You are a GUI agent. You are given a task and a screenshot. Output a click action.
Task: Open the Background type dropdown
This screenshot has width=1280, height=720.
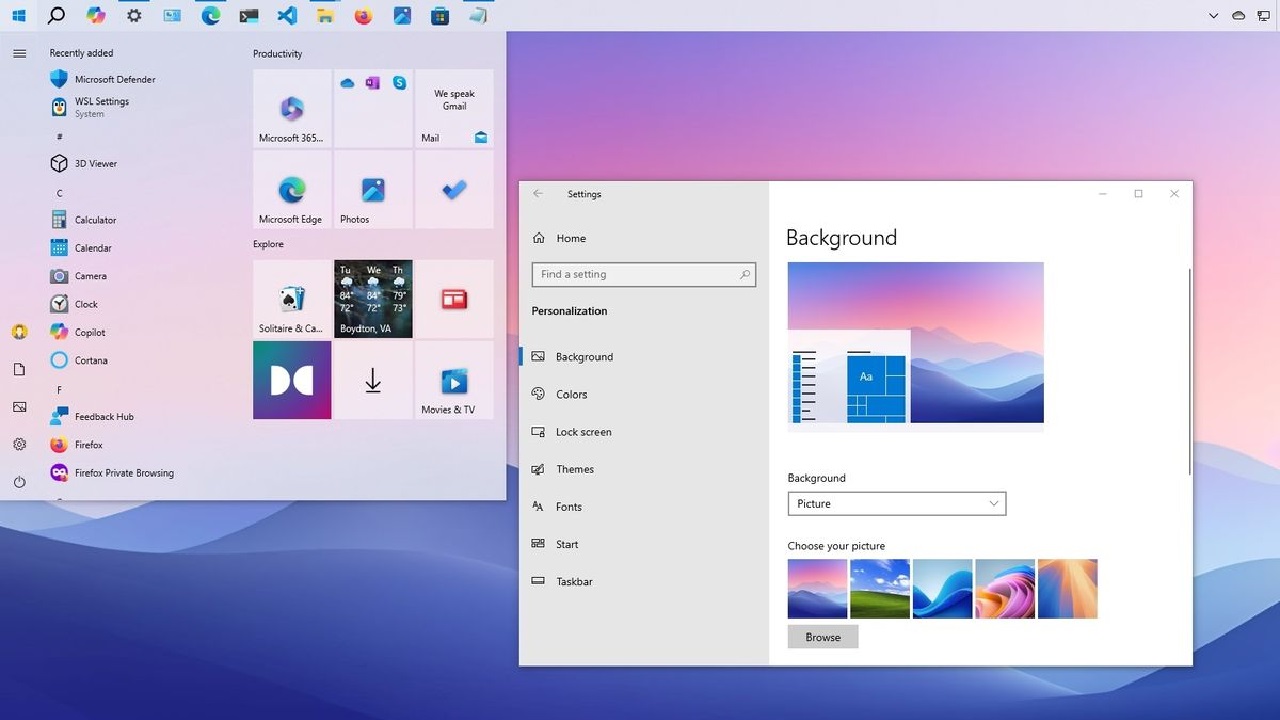[896, 504]
